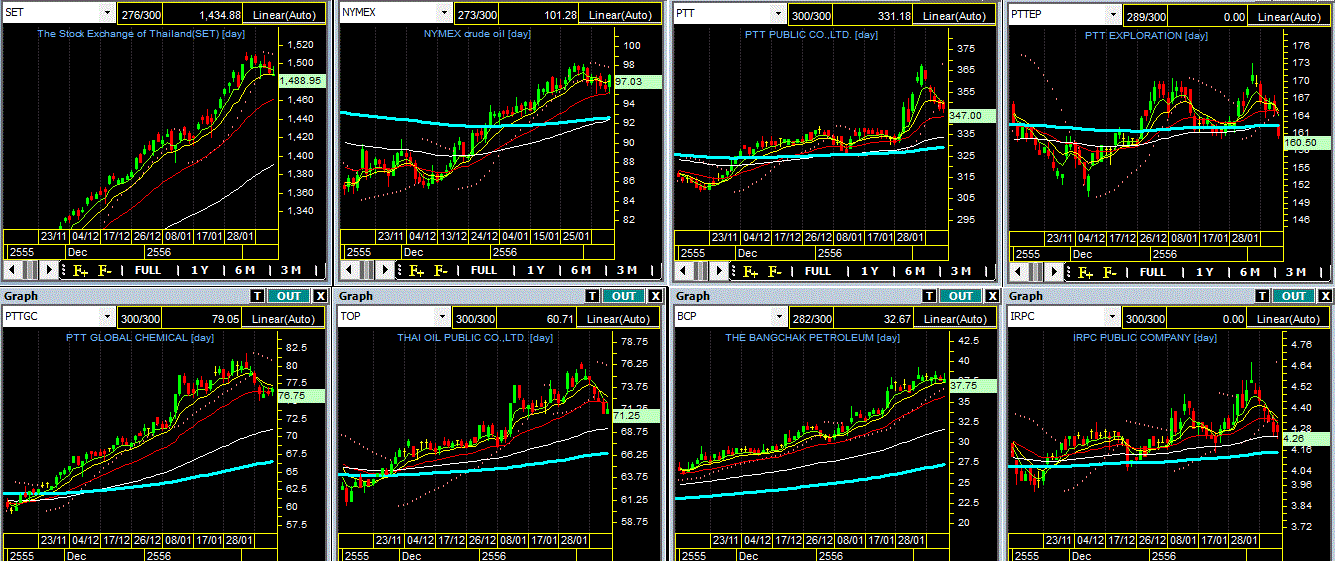Click left scroll arrow under PTT chart
The image size is (1335, 561).
pyautogui.click(x=681, y=271)
